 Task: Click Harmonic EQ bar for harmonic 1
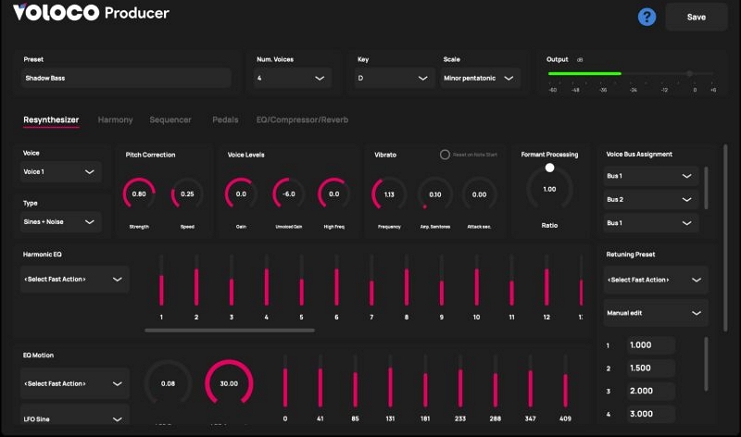(161, 281)
